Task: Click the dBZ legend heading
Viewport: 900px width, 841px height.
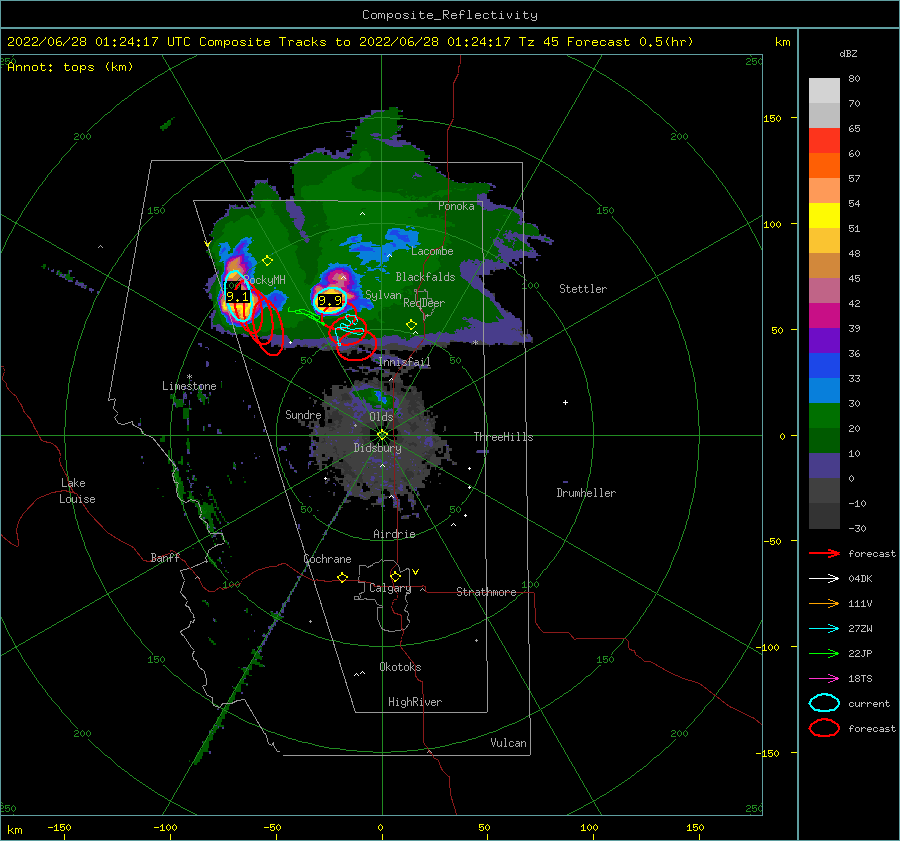Action: click(848, 54)
